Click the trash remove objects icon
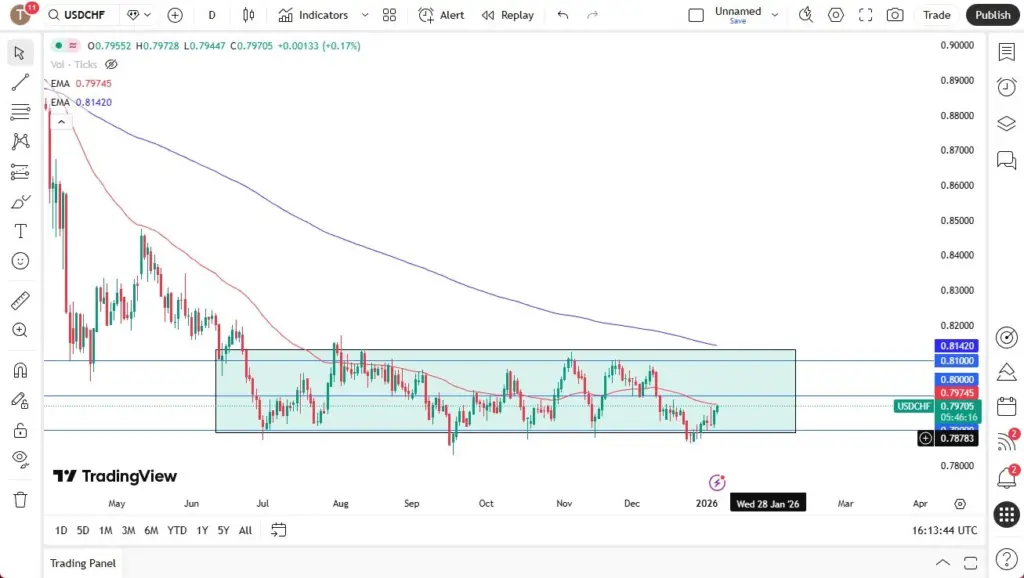Screen dimensions: 1024x578 click(x=20, y=499)
